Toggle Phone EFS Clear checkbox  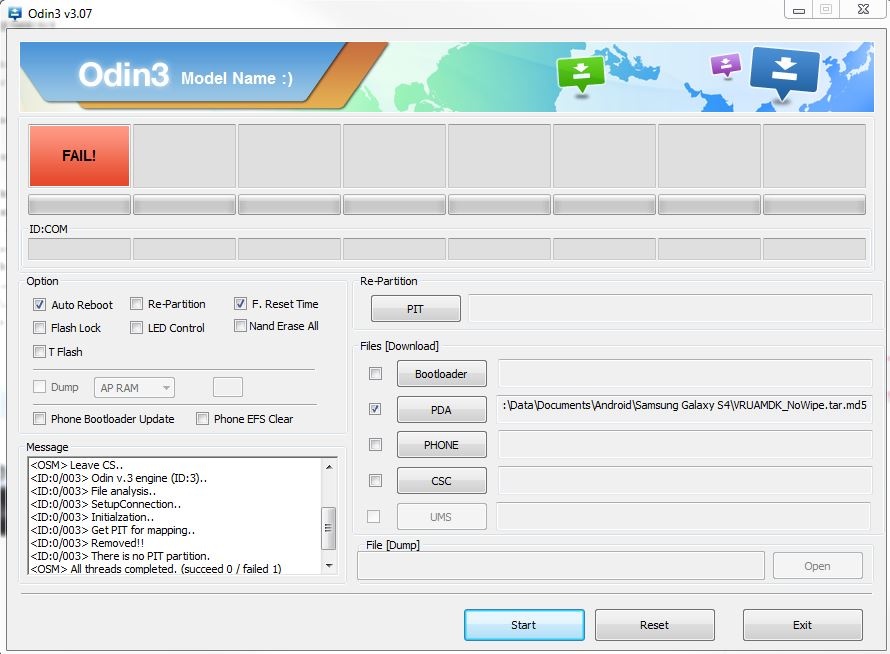202,418
